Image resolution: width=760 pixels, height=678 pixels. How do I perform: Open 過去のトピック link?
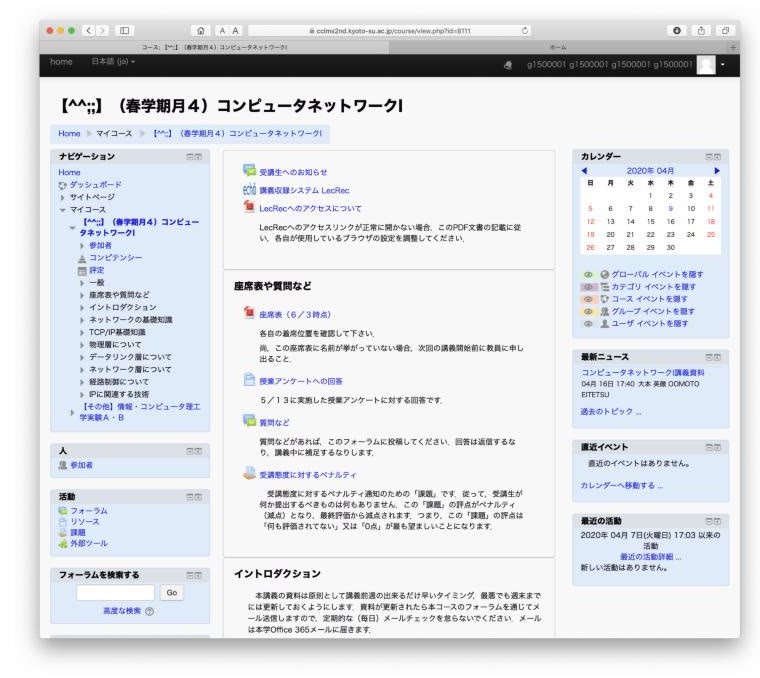click(611, 411)
